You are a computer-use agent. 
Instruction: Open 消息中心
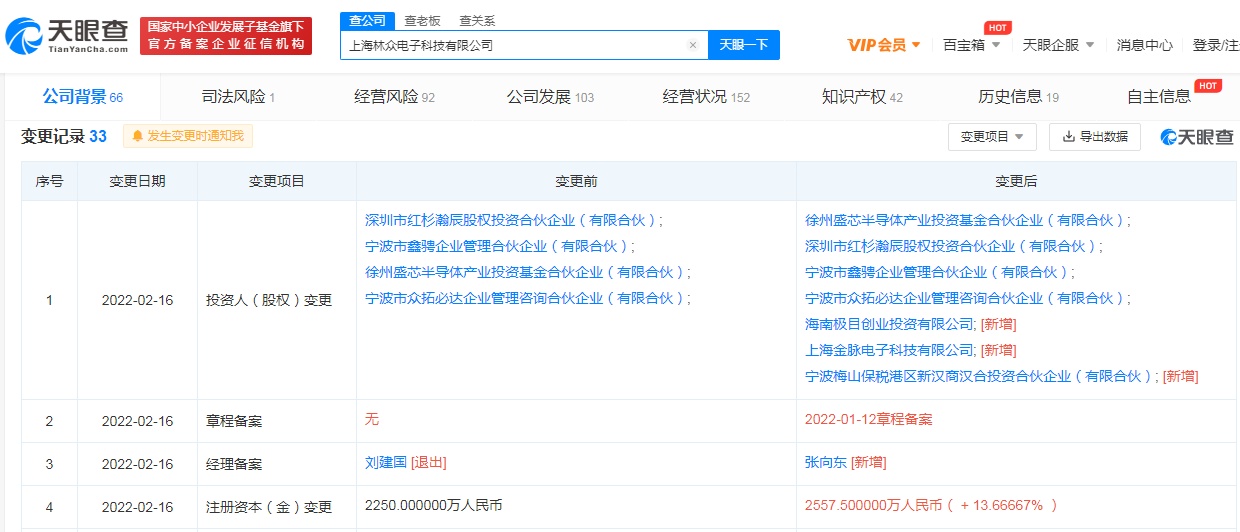tap(1144, 45)
